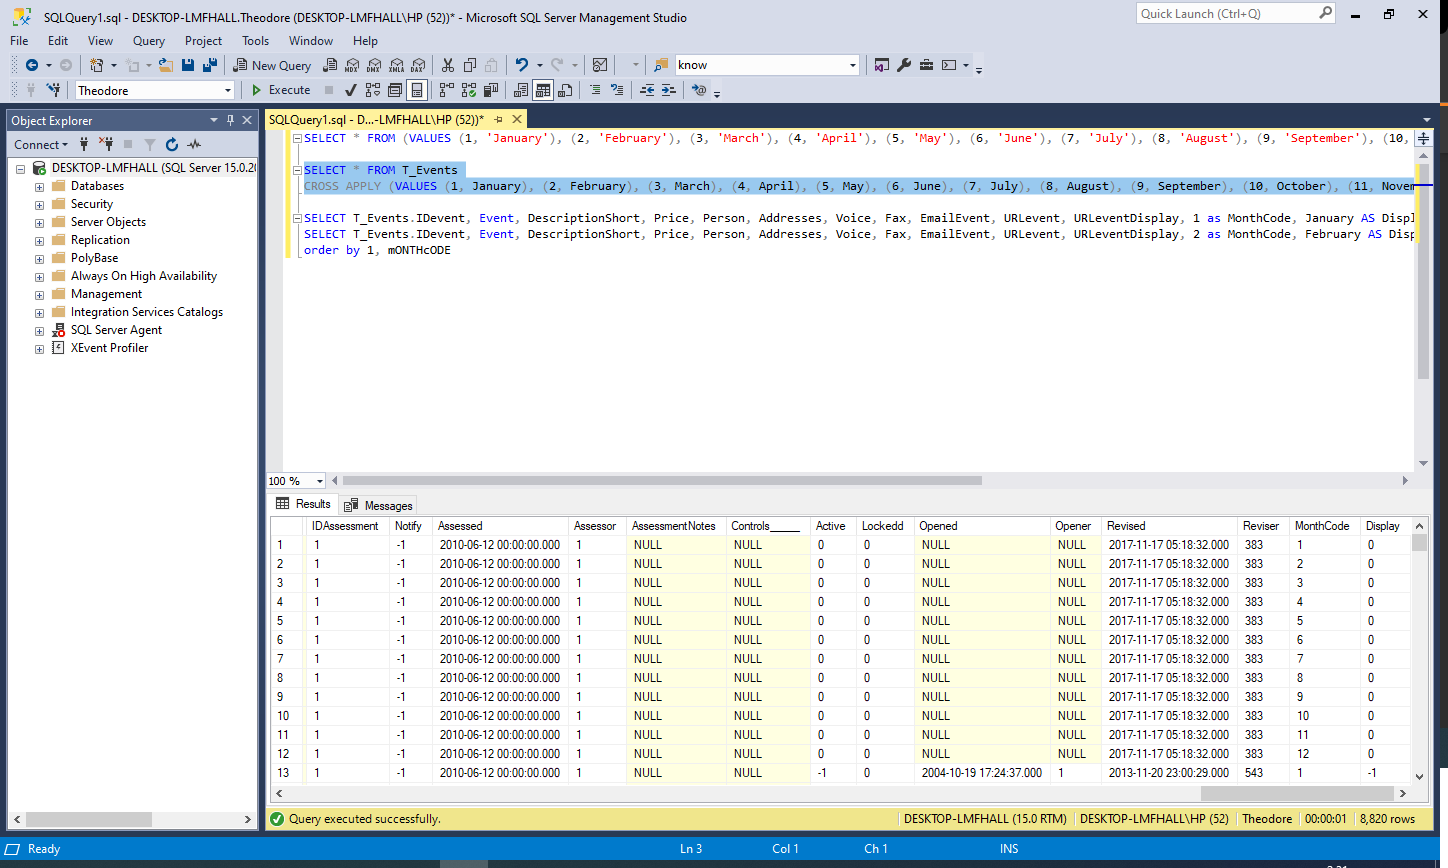Click the Cut scissors icon

point(448,65)
